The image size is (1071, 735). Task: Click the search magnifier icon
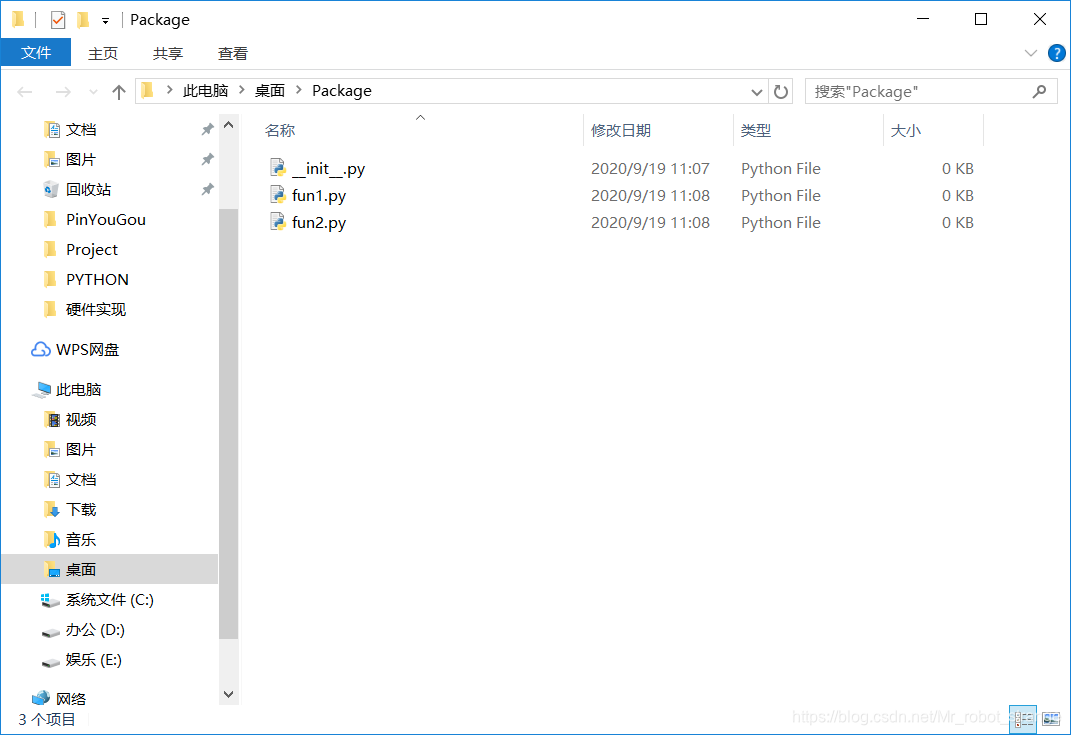1040,92
